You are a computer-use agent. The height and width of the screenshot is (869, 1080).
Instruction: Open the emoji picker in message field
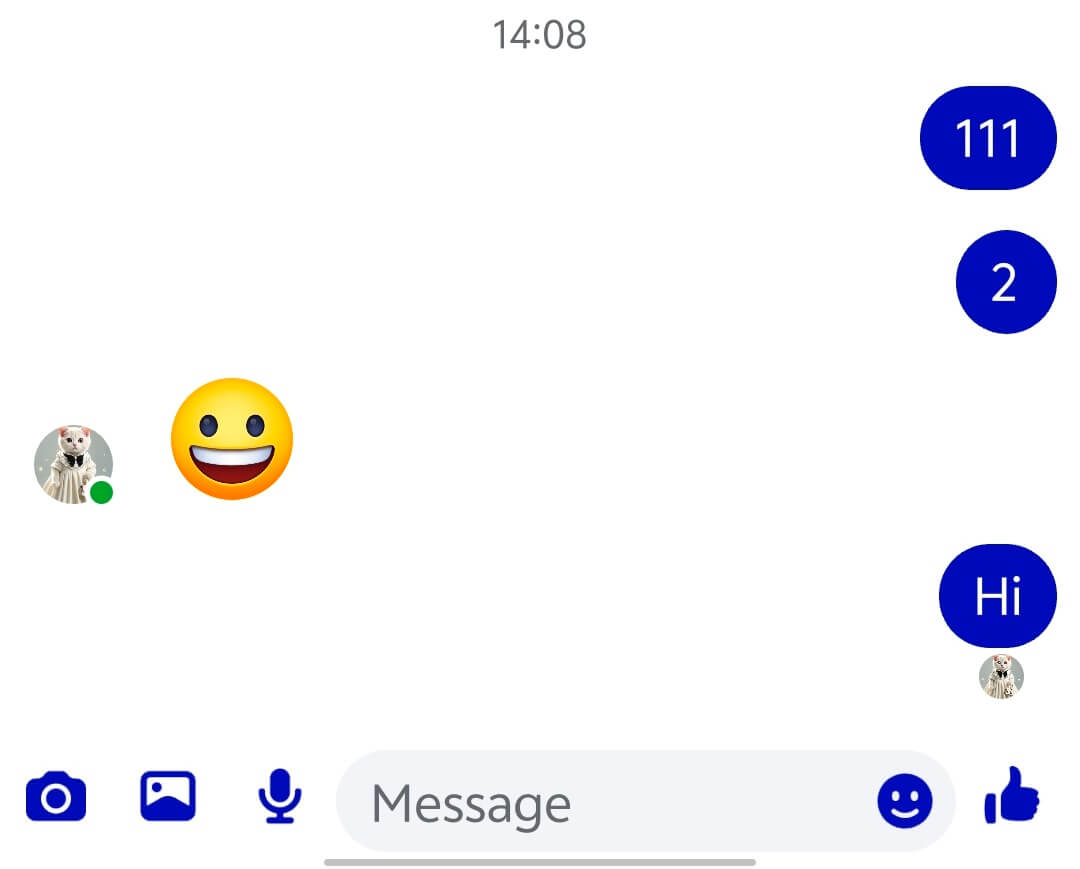904,801
